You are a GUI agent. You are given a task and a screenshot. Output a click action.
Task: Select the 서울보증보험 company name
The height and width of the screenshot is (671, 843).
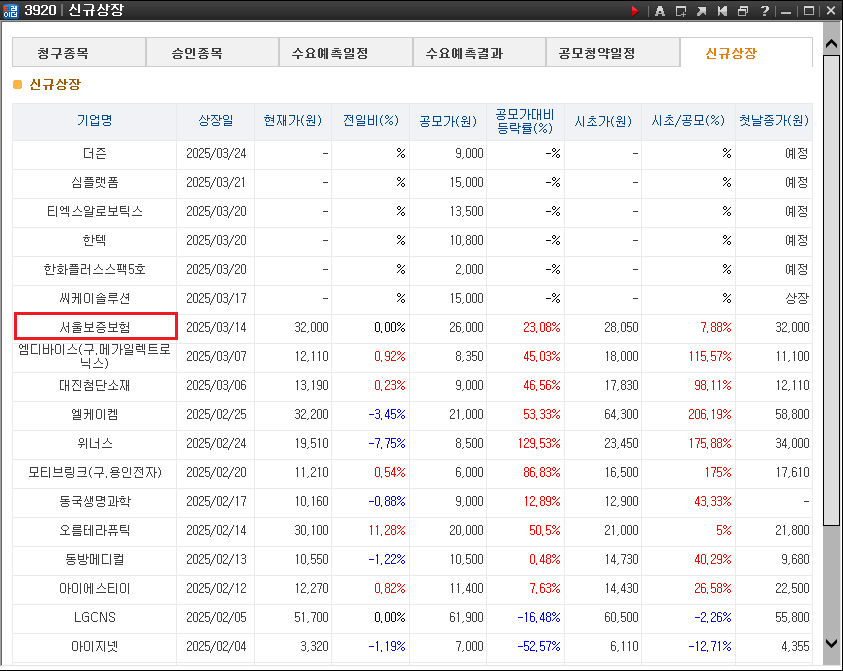click(x=95, y=327)
